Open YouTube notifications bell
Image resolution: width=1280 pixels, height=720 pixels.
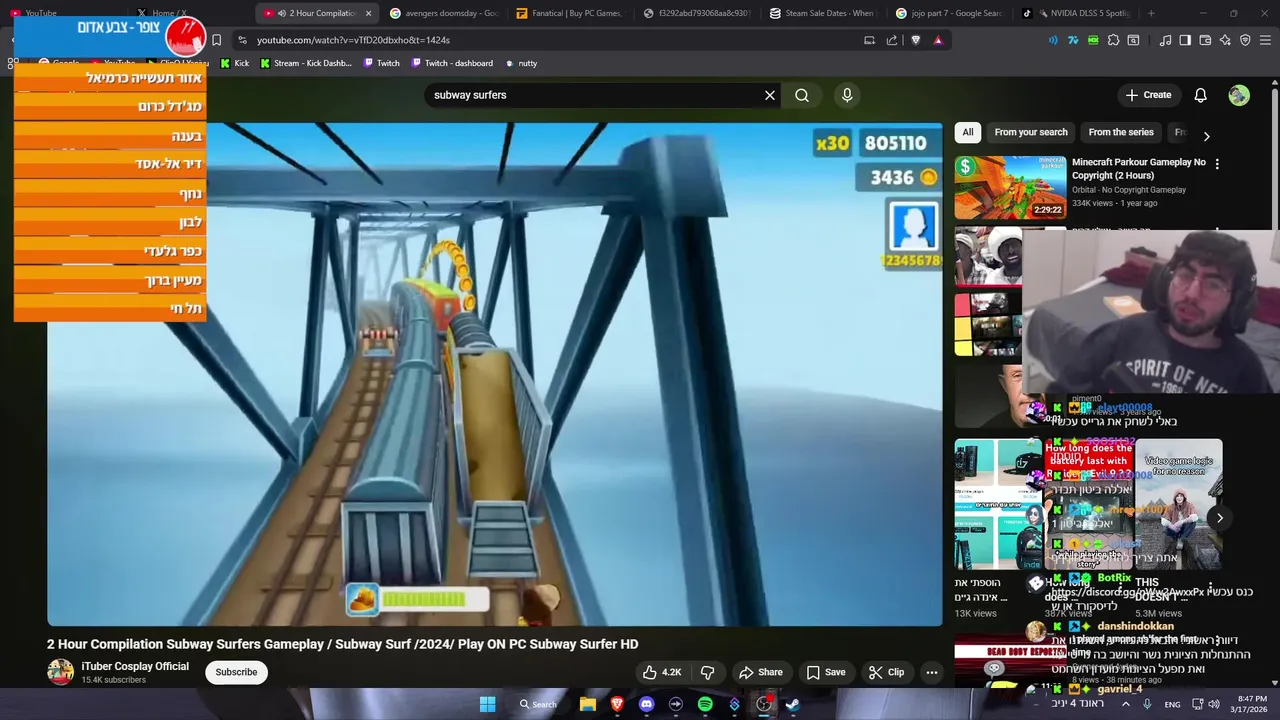point(1200,95)
